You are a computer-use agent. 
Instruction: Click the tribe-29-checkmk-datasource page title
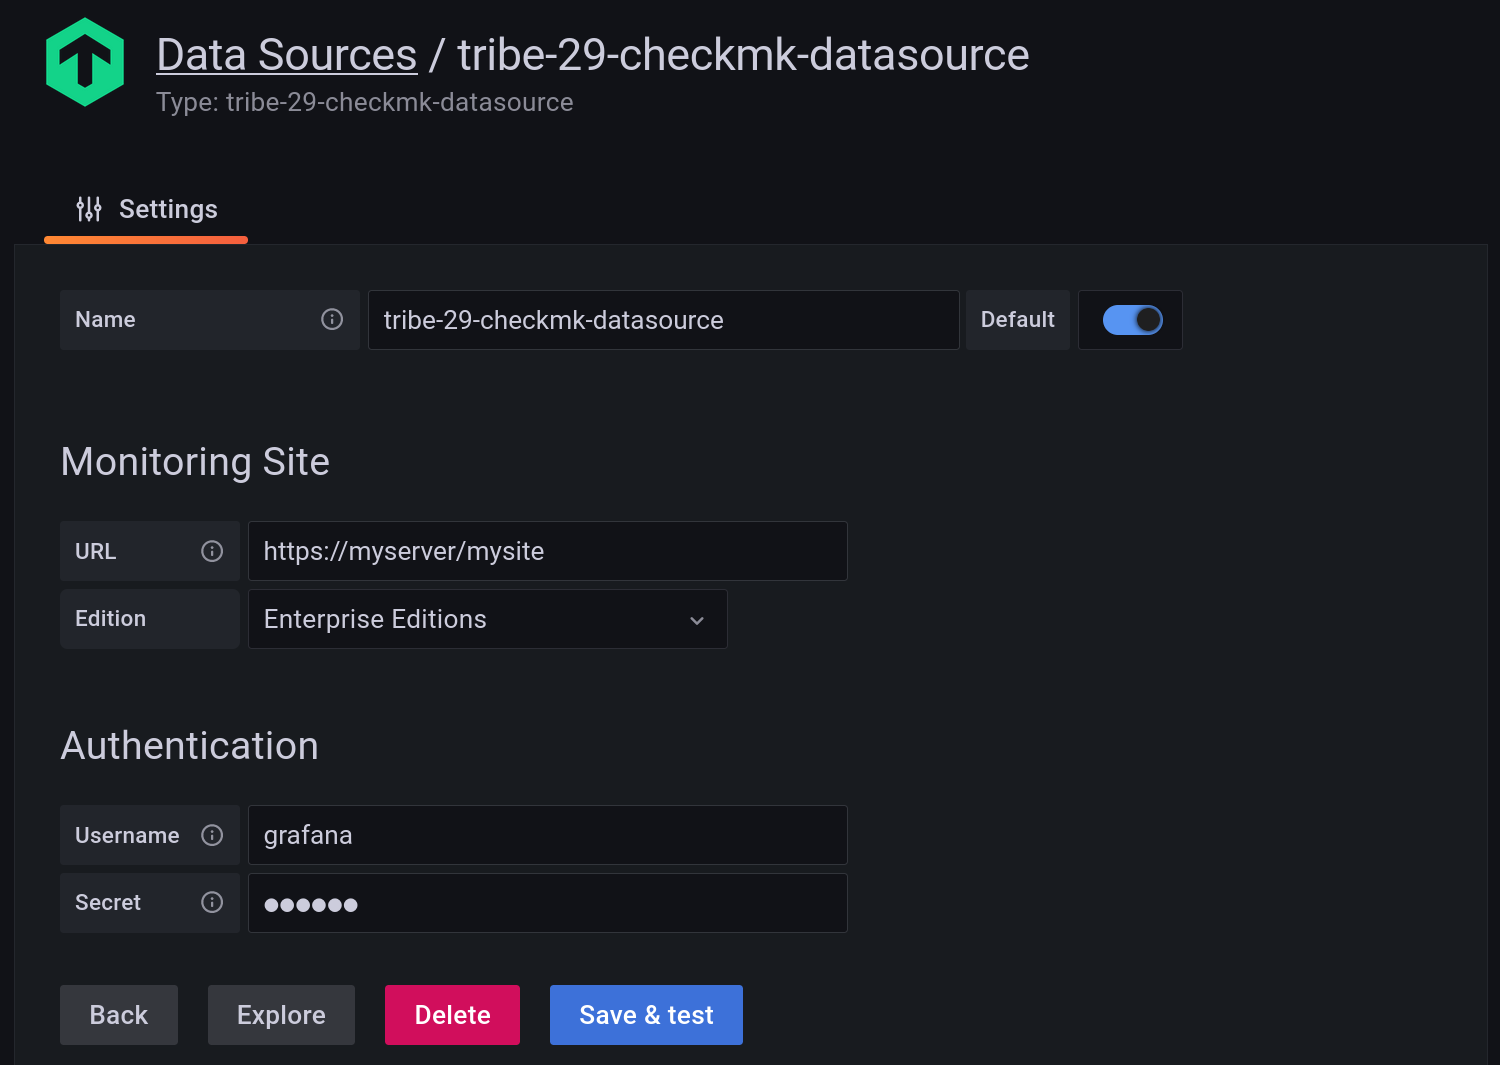click(743, 55)
